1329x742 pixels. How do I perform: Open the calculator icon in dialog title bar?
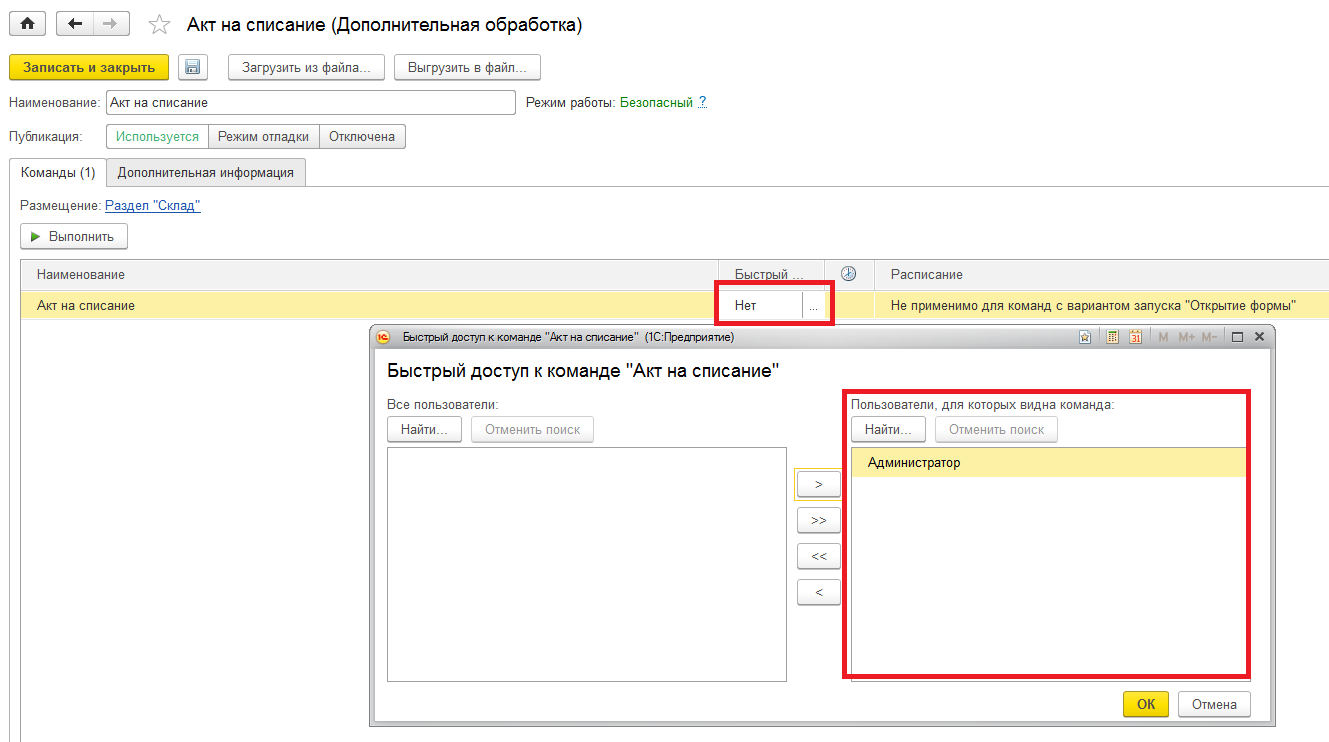coord(1112,338)
